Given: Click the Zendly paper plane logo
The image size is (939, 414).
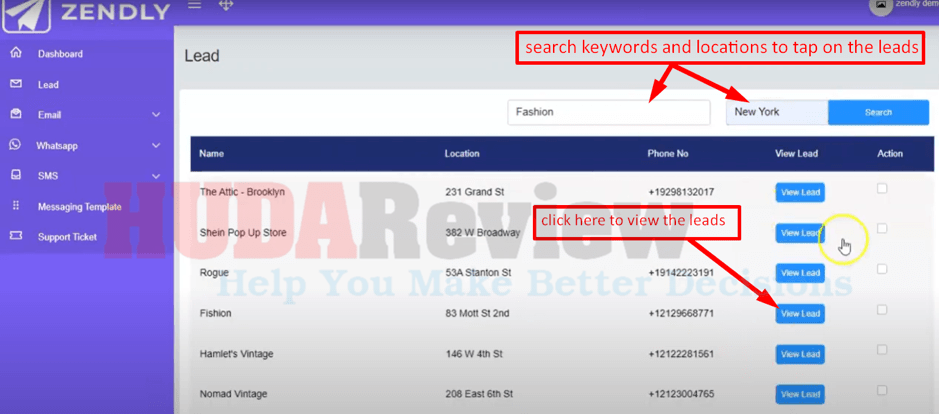Looking at the screenshot, I should (x=26, y=16).
